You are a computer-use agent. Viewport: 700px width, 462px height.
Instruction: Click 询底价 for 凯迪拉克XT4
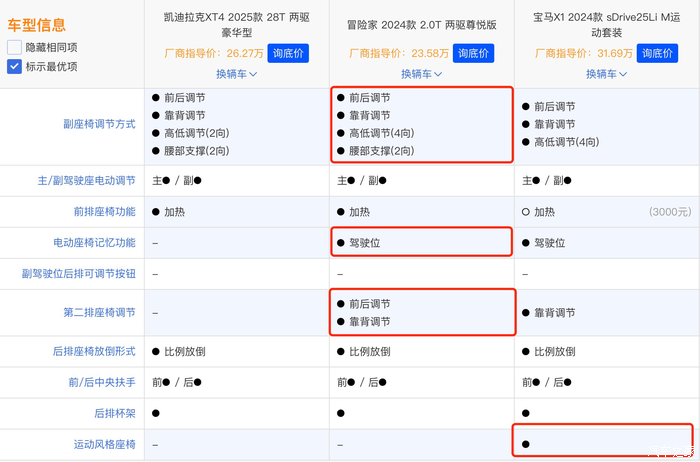[x=288, y=53]
